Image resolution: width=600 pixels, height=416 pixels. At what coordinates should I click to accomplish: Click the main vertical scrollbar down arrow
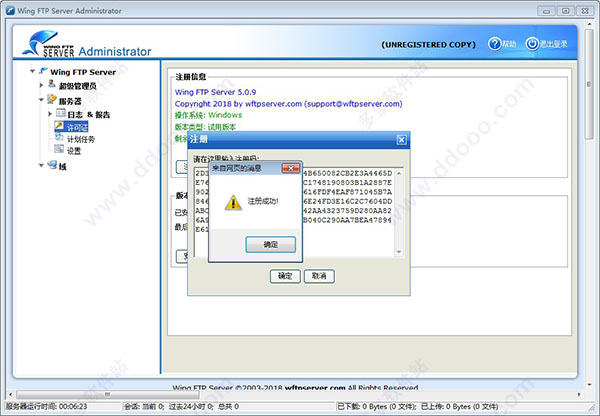coord(589,385)
